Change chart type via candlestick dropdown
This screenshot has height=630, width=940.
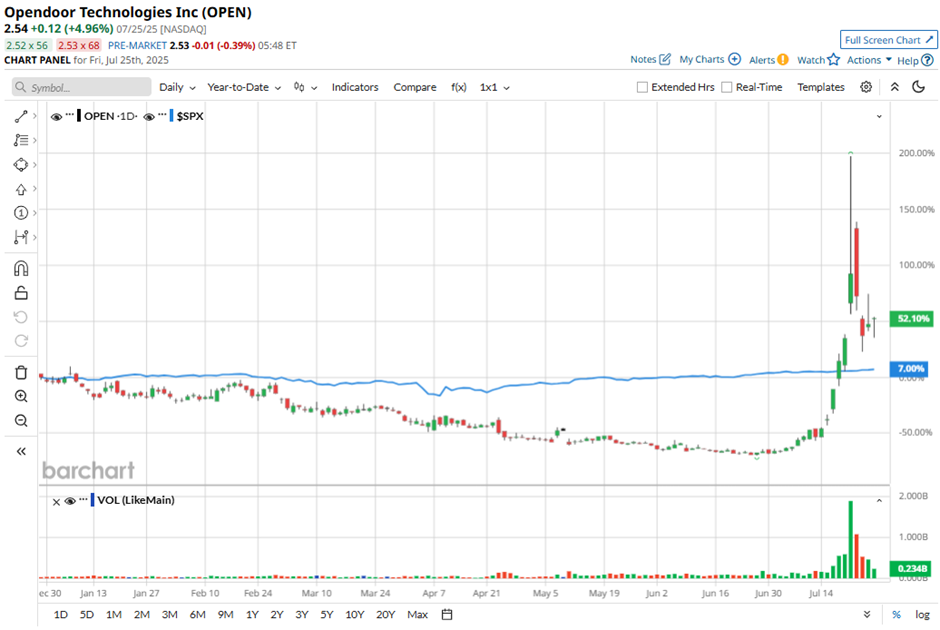[x=305, y=88]
